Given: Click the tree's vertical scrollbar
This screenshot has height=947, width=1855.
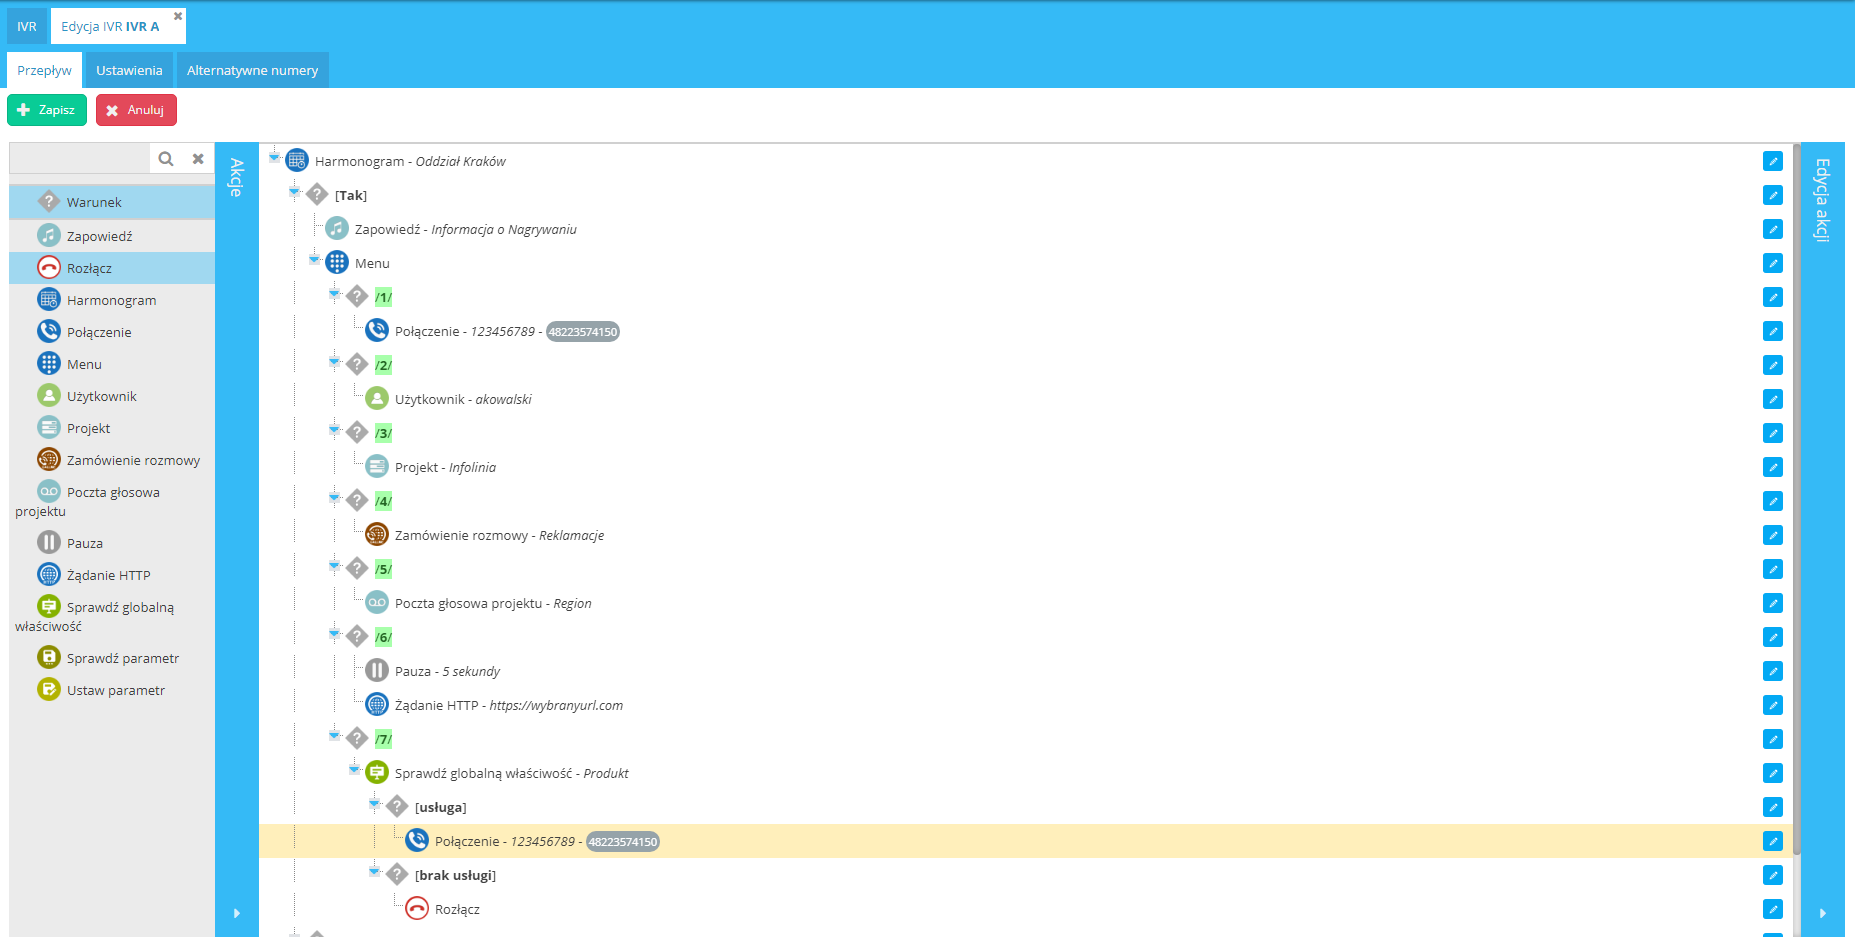Looking at the screenshot, I should coord(1796,500).
